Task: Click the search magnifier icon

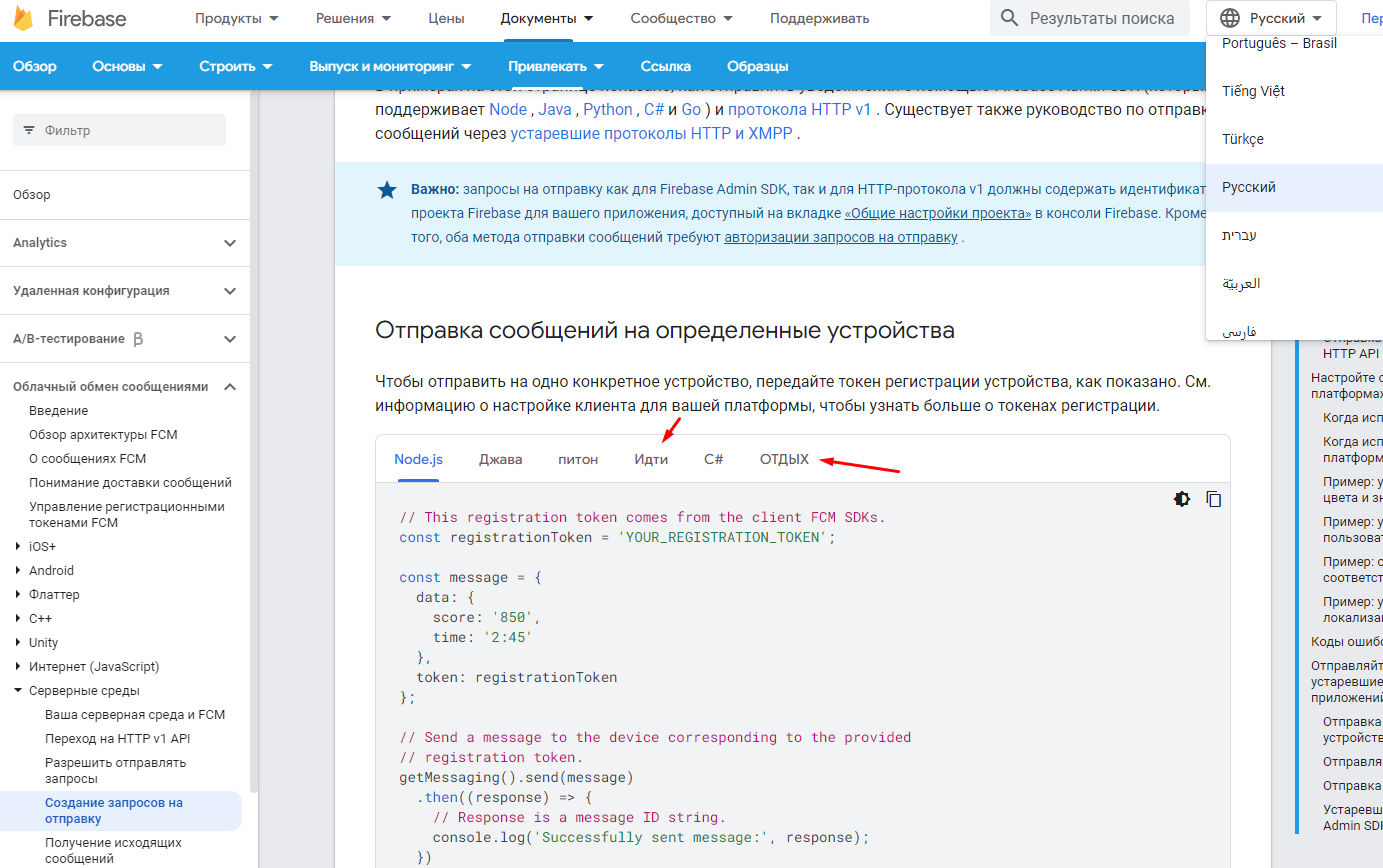Action: [x=1010, y=18]
